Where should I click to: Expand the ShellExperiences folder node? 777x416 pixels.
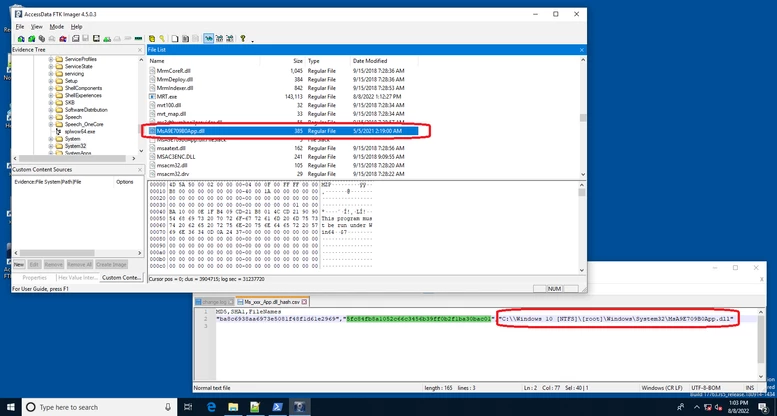pyautogui.click(x=51, y=96)
